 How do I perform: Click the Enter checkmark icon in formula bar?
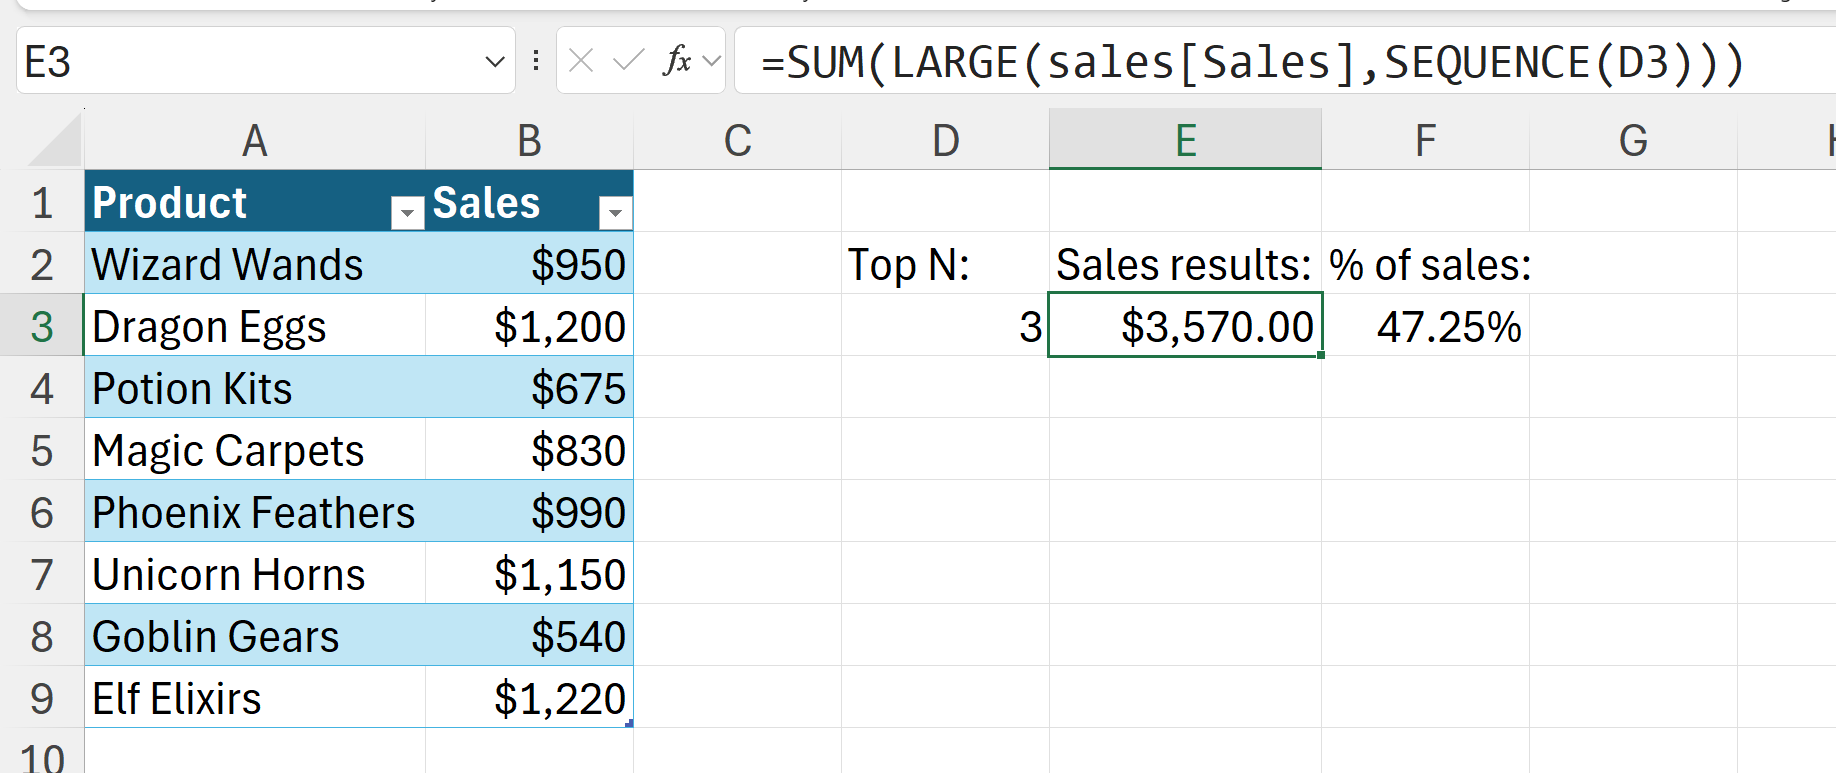628,61
